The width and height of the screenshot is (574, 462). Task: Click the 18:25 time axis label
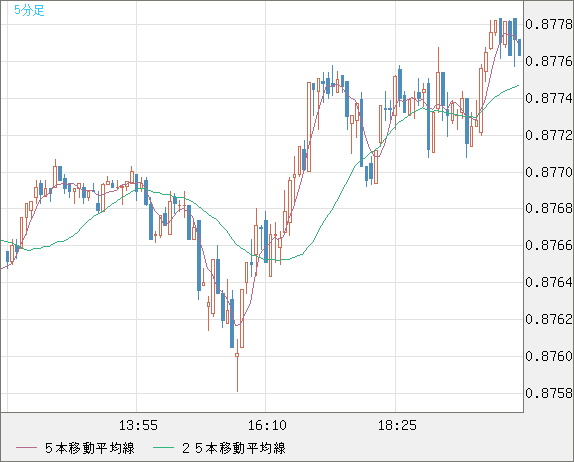[397, 425]
